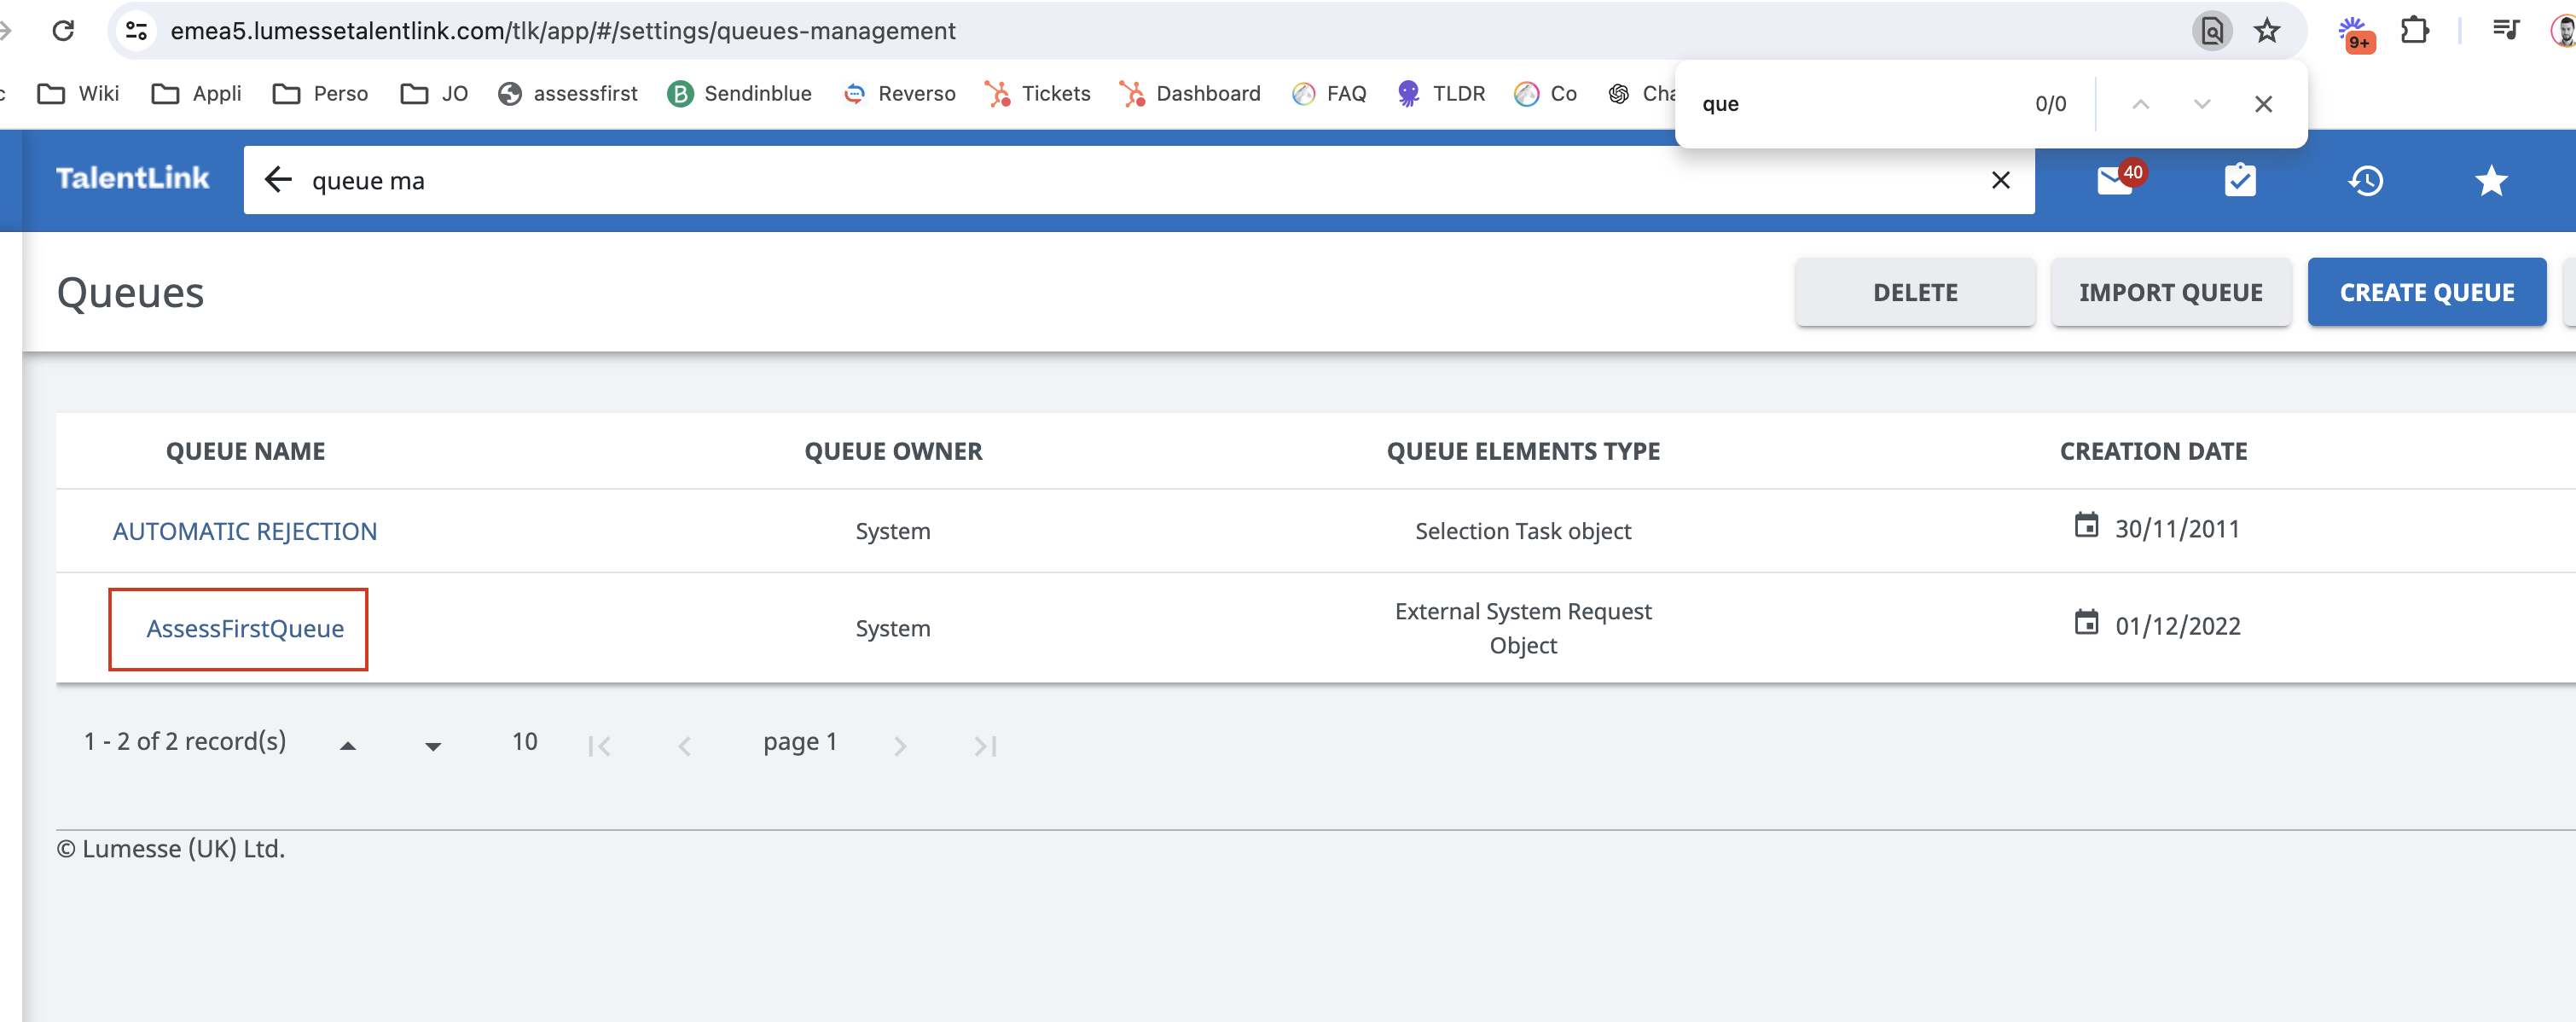This screenshot has height=1022, width=2576.
Task: Open the AssessFirstQueue link
Action: 245,628
